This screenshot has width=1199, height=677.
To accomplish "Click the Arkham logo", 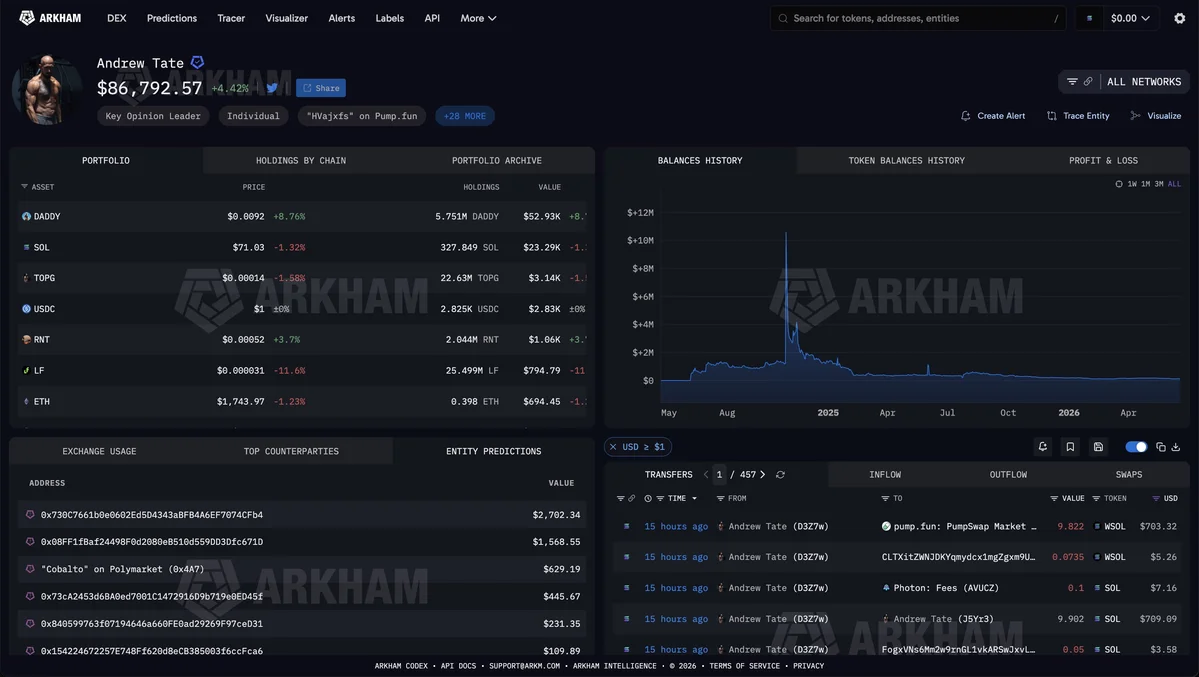I will [50, 18].
